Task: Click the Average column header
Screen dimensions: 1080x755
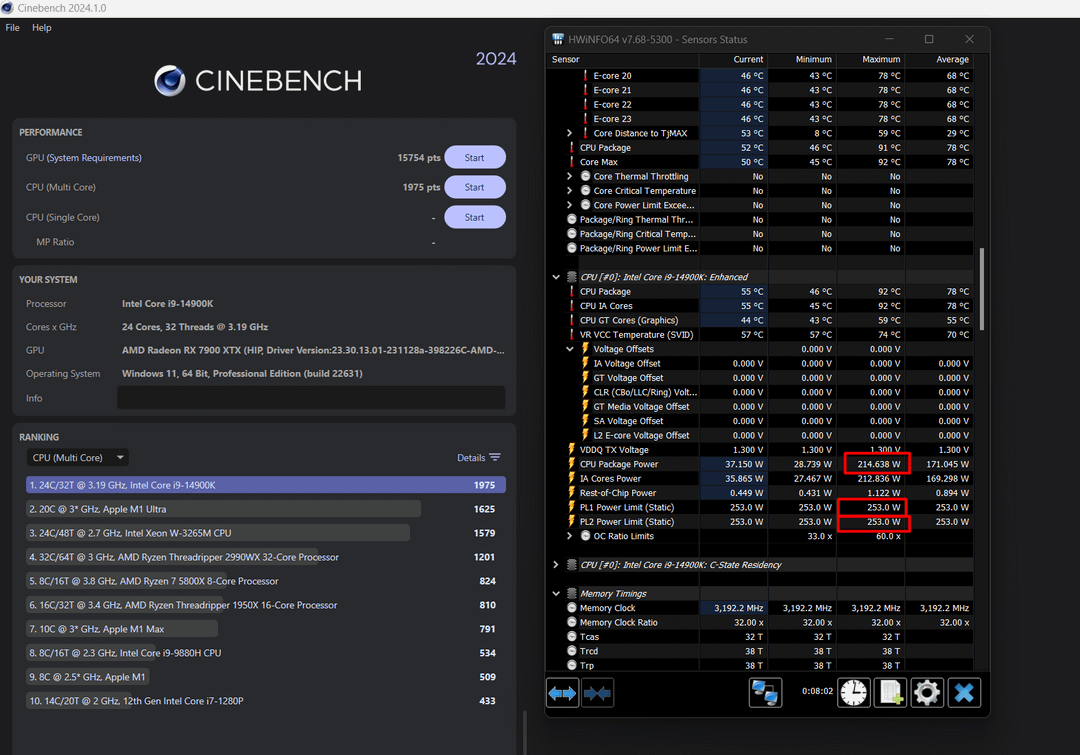Action: pyautogui.click(x=939, y=59)
